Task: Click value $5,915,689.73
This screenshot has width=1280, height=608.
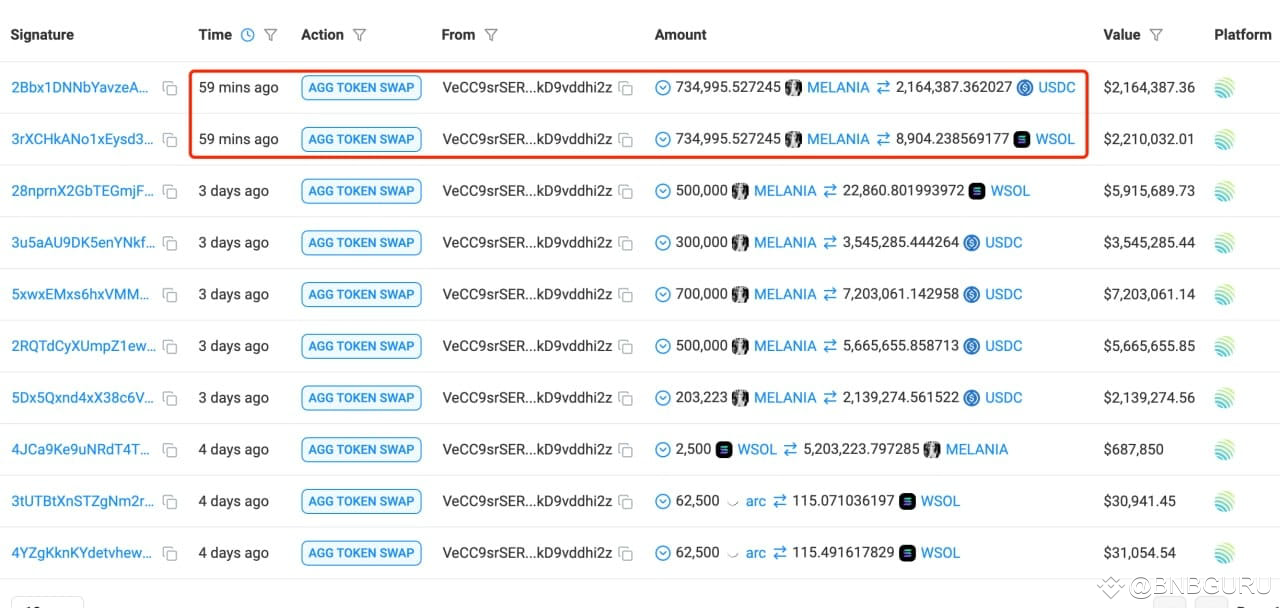Action: click(1149, 191)
